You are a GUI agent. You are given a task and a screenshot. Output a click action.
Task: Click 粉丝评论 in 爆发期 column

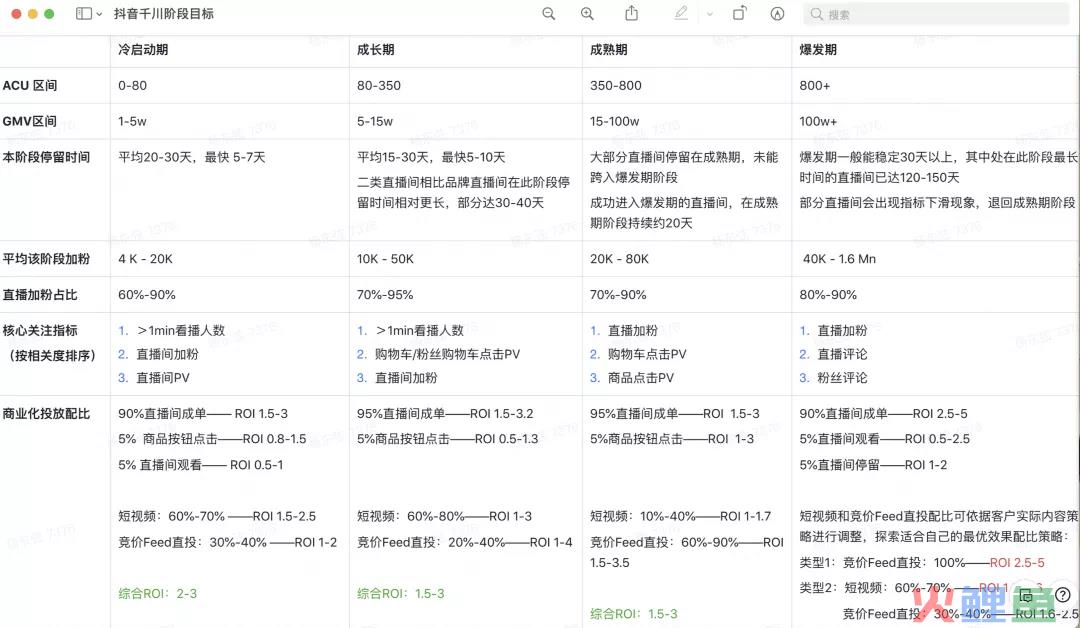tap(842, 377)
